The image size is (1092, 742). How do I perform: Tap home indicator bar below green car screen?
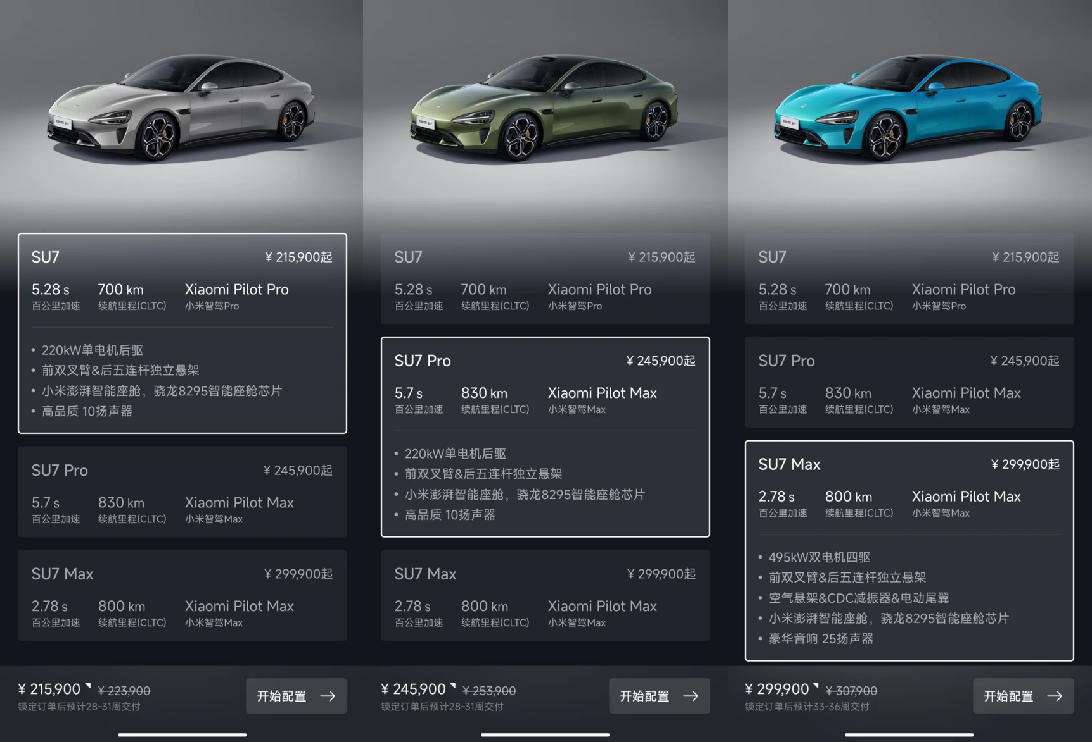coord(545,734)
